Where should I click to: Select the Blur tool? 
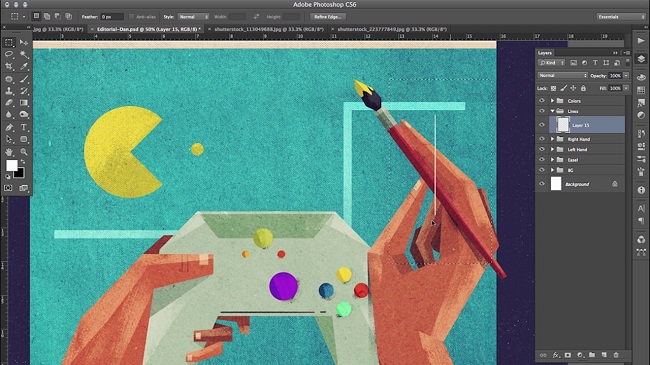9,114
